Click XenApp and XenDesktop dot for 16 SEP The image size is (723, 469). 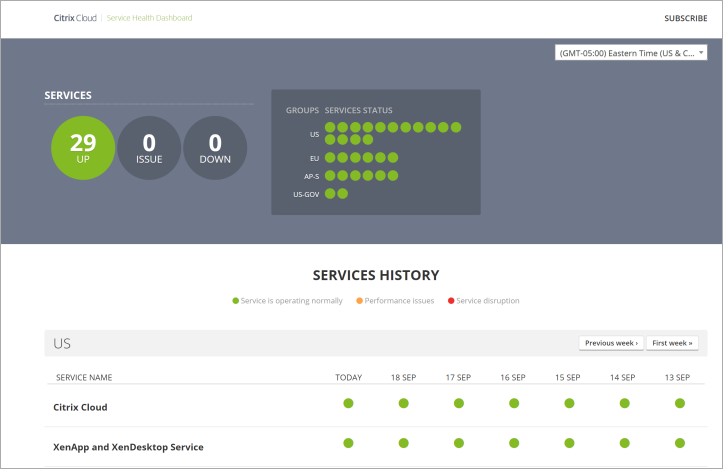coord(514,443)
